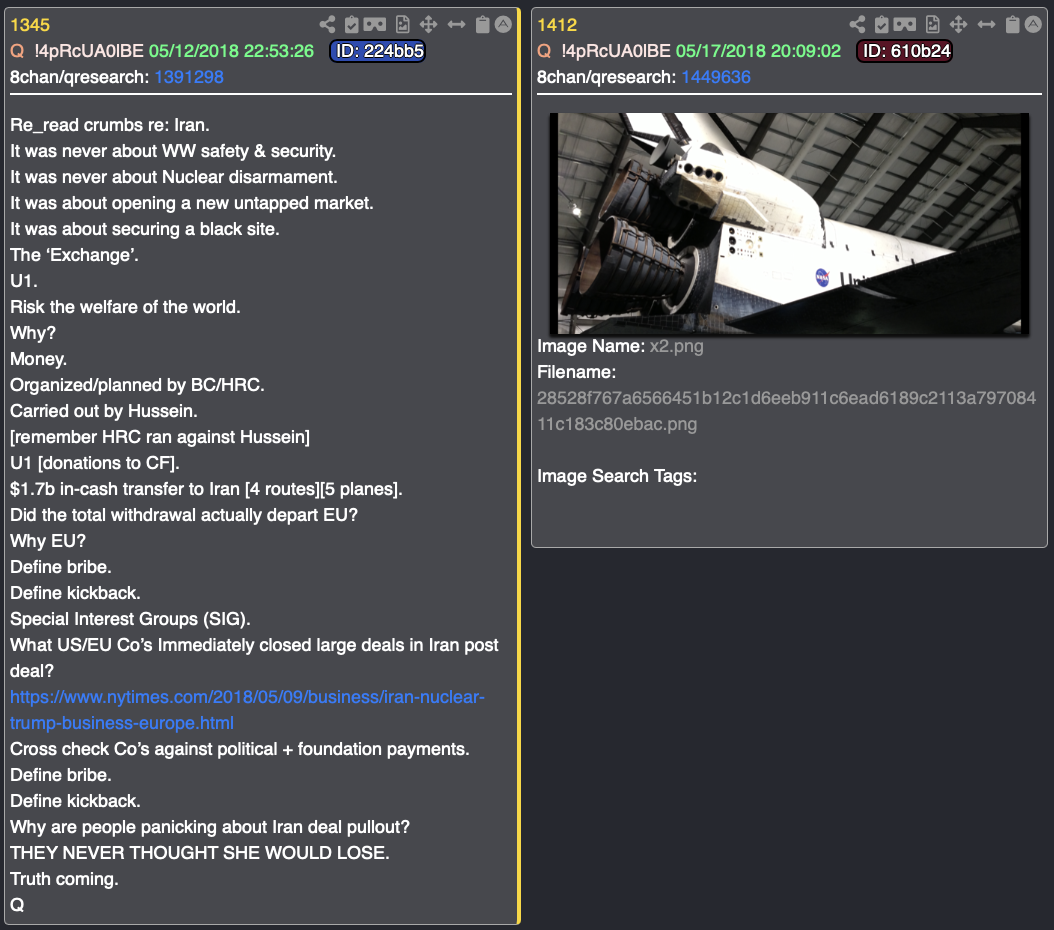
Task: Open the space shuttle image thumbnail
Action: [789, 224]
